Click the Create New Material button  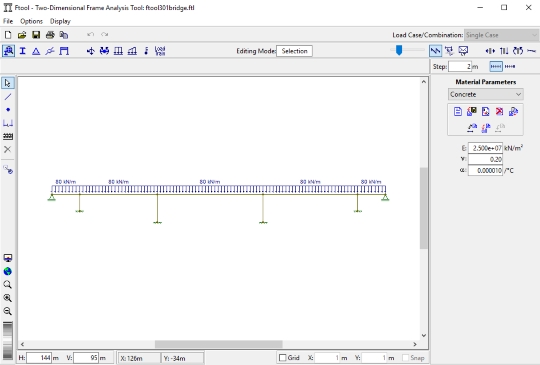coord(458,112)
